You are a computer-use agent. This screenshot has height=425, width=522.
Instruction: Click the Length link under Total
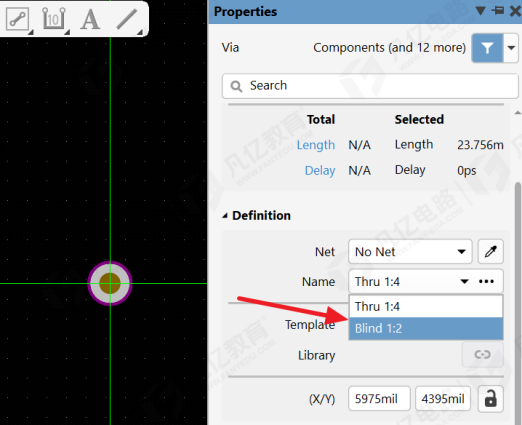(316, 145)
